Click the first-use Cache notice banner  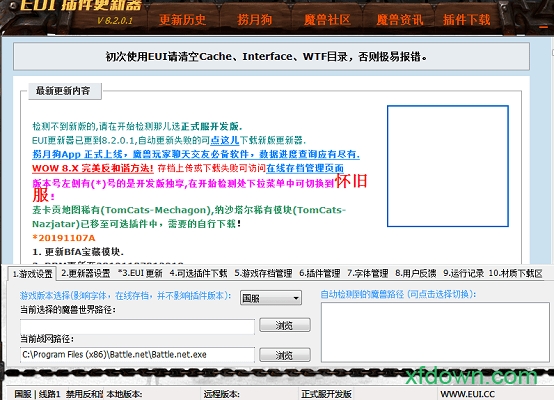[x=271, y=57]
